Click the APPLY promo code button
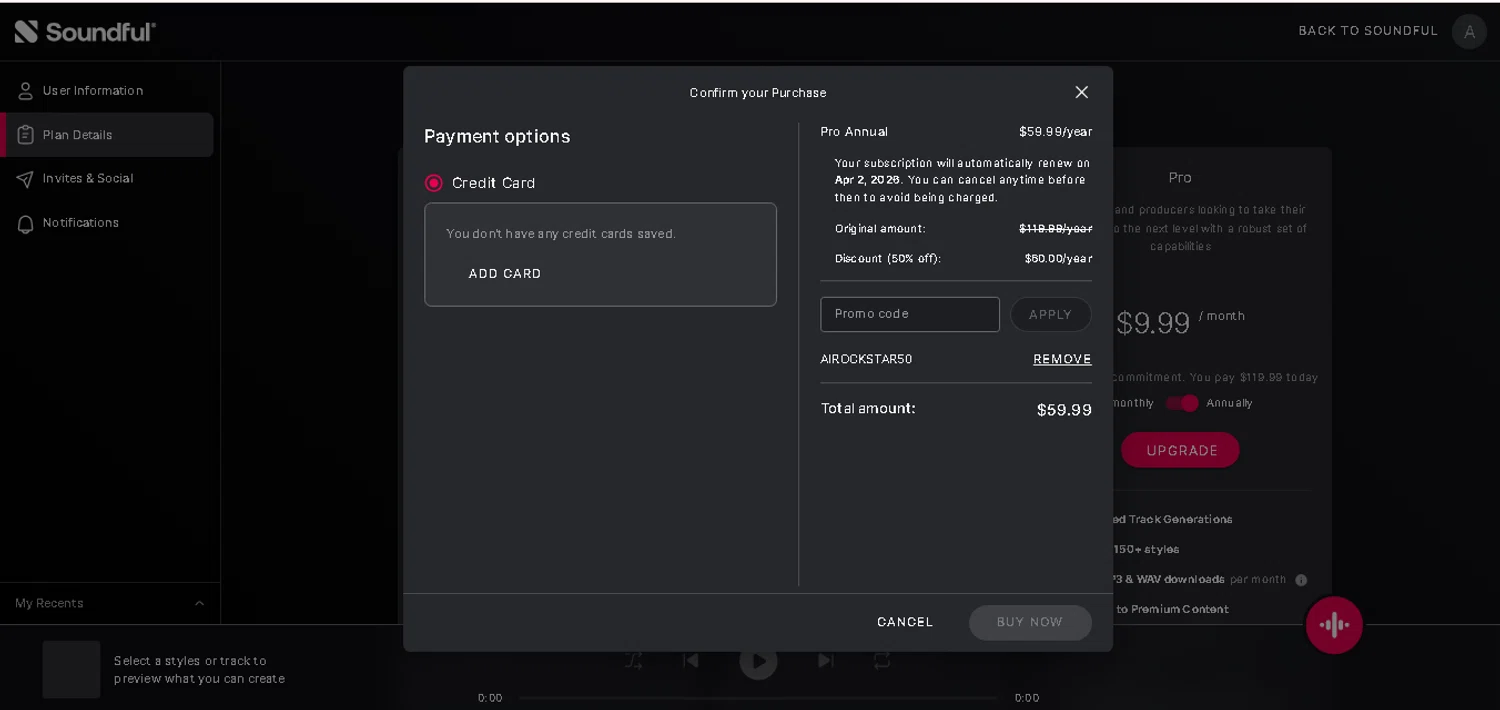The width and height of the screenshot is (1500, 710). [1050, 314]
